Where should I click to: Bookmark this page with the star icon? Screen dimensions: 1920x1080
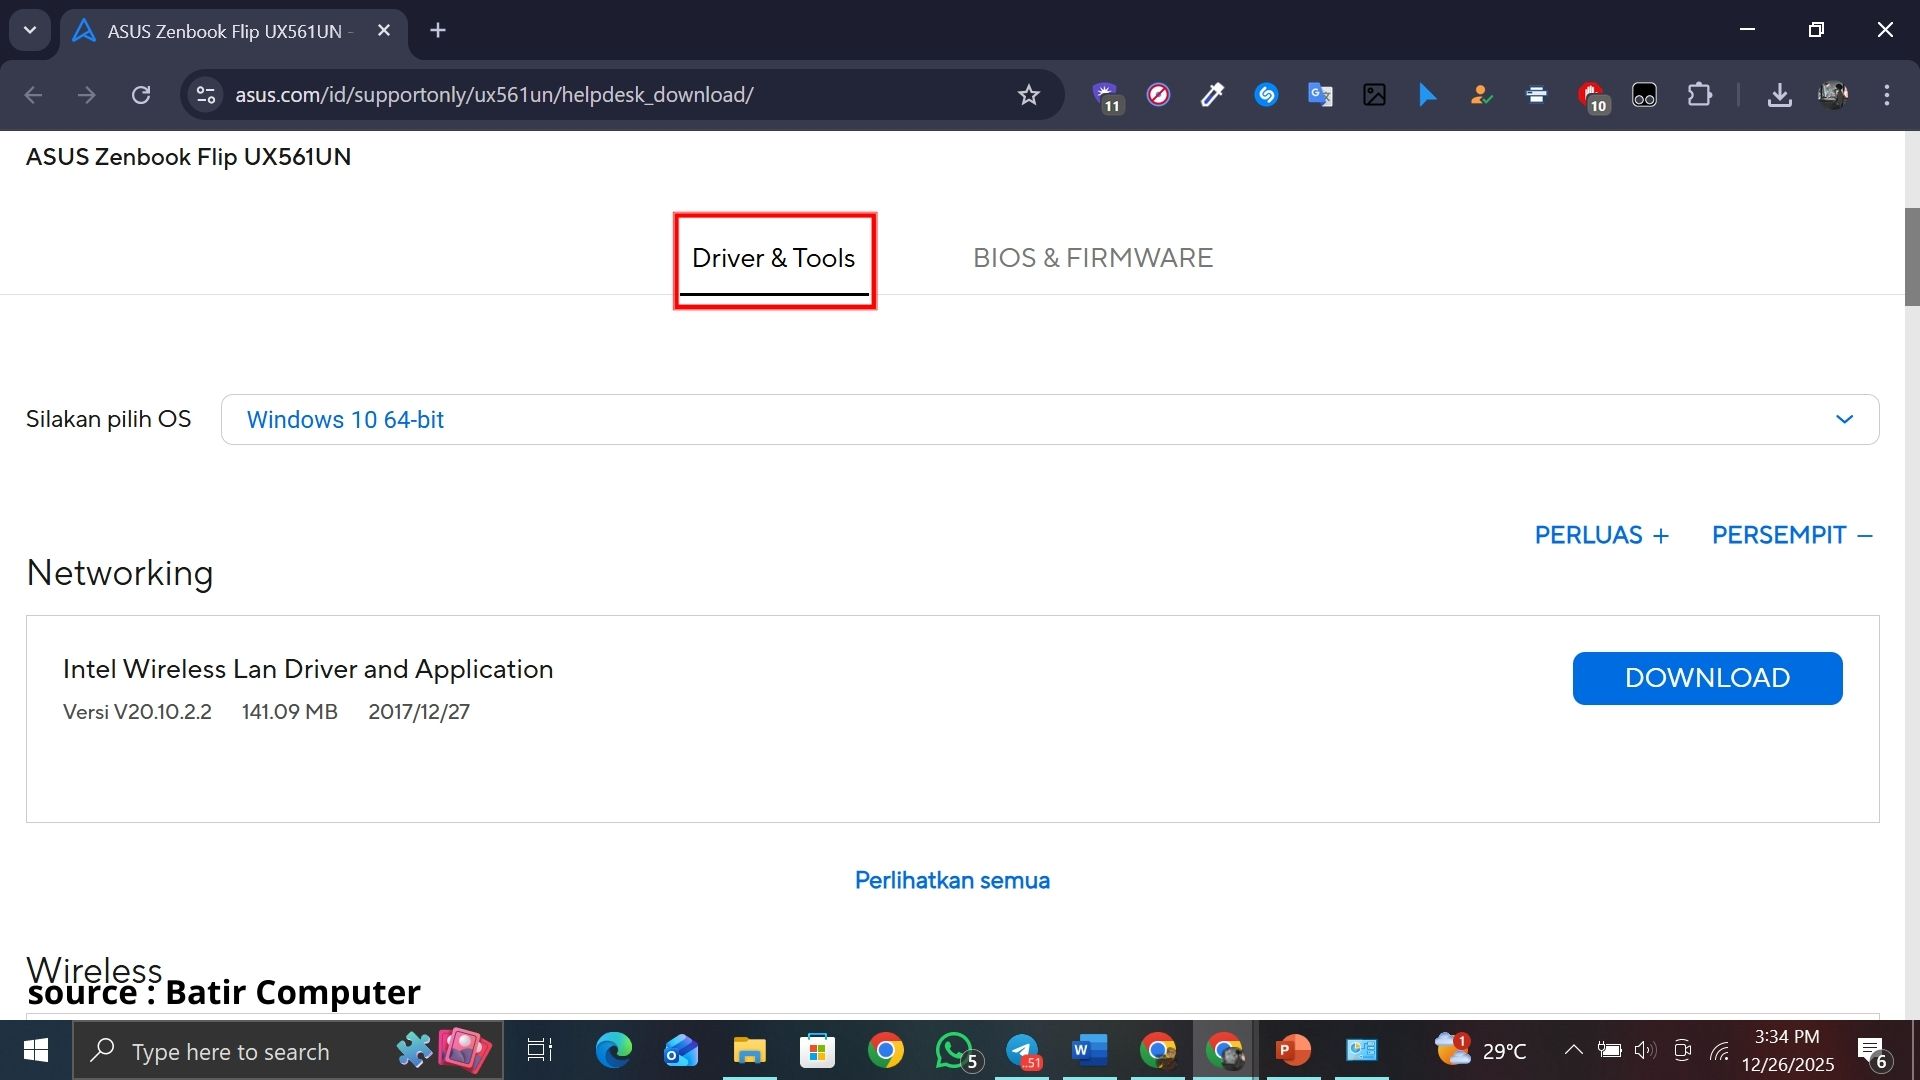click(x=1029, y=95)
